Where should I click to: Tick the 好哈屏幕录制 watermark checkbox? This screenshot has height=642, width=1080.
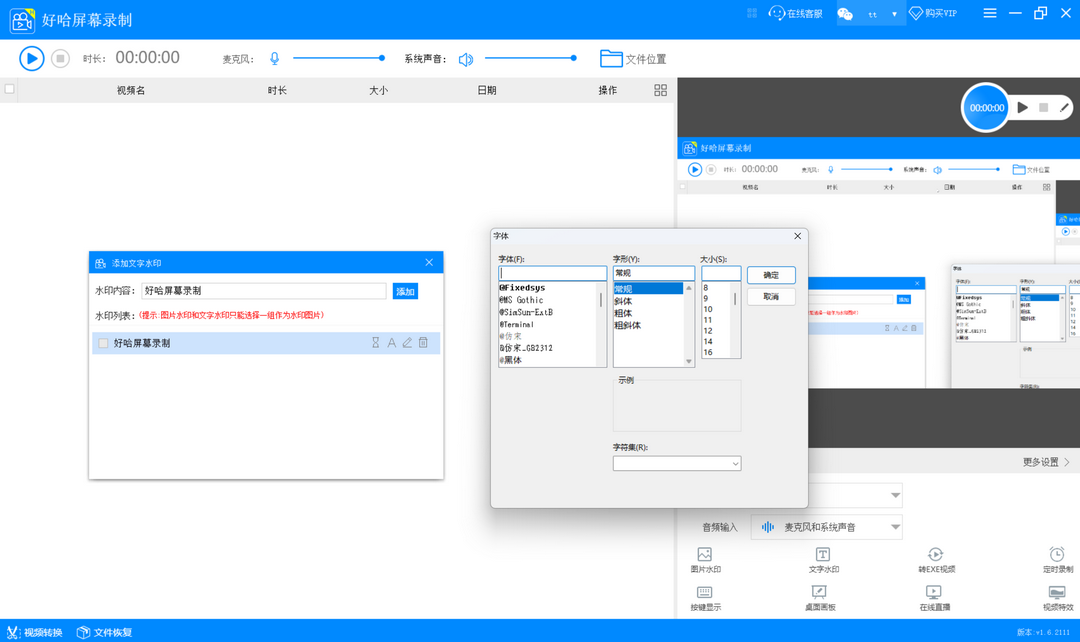coord(103,343)
